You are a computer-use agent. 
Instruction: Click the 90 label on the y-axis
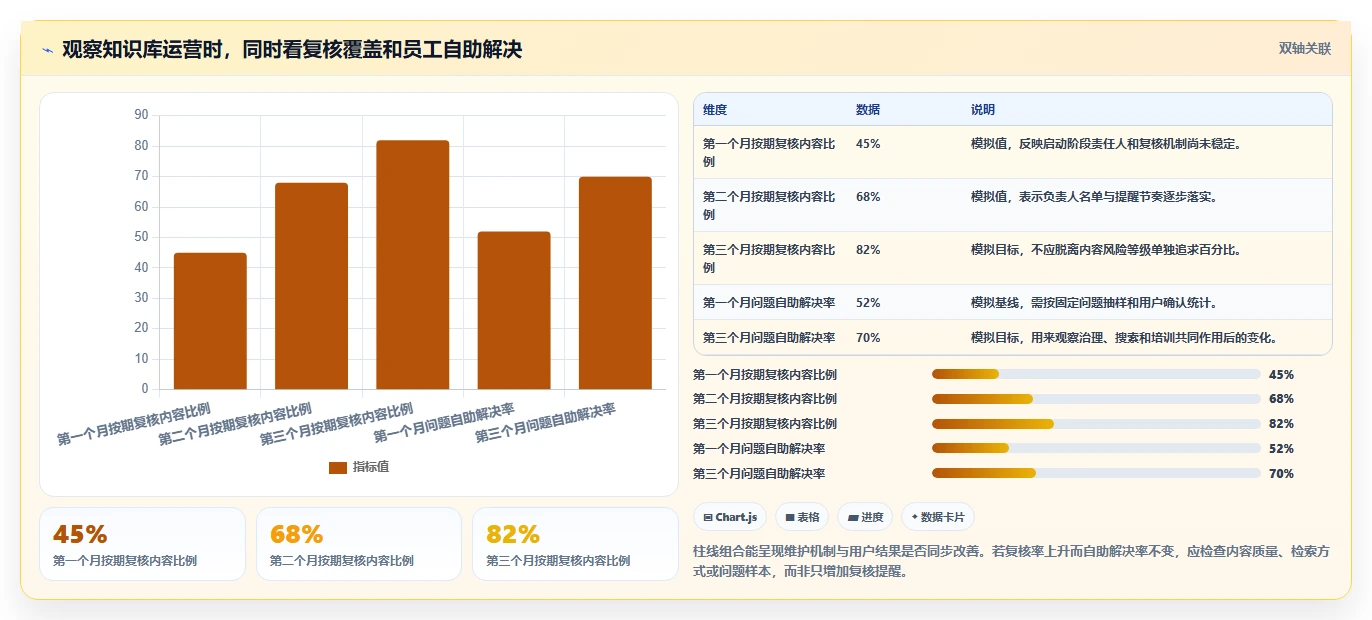[x=141, y=115]
